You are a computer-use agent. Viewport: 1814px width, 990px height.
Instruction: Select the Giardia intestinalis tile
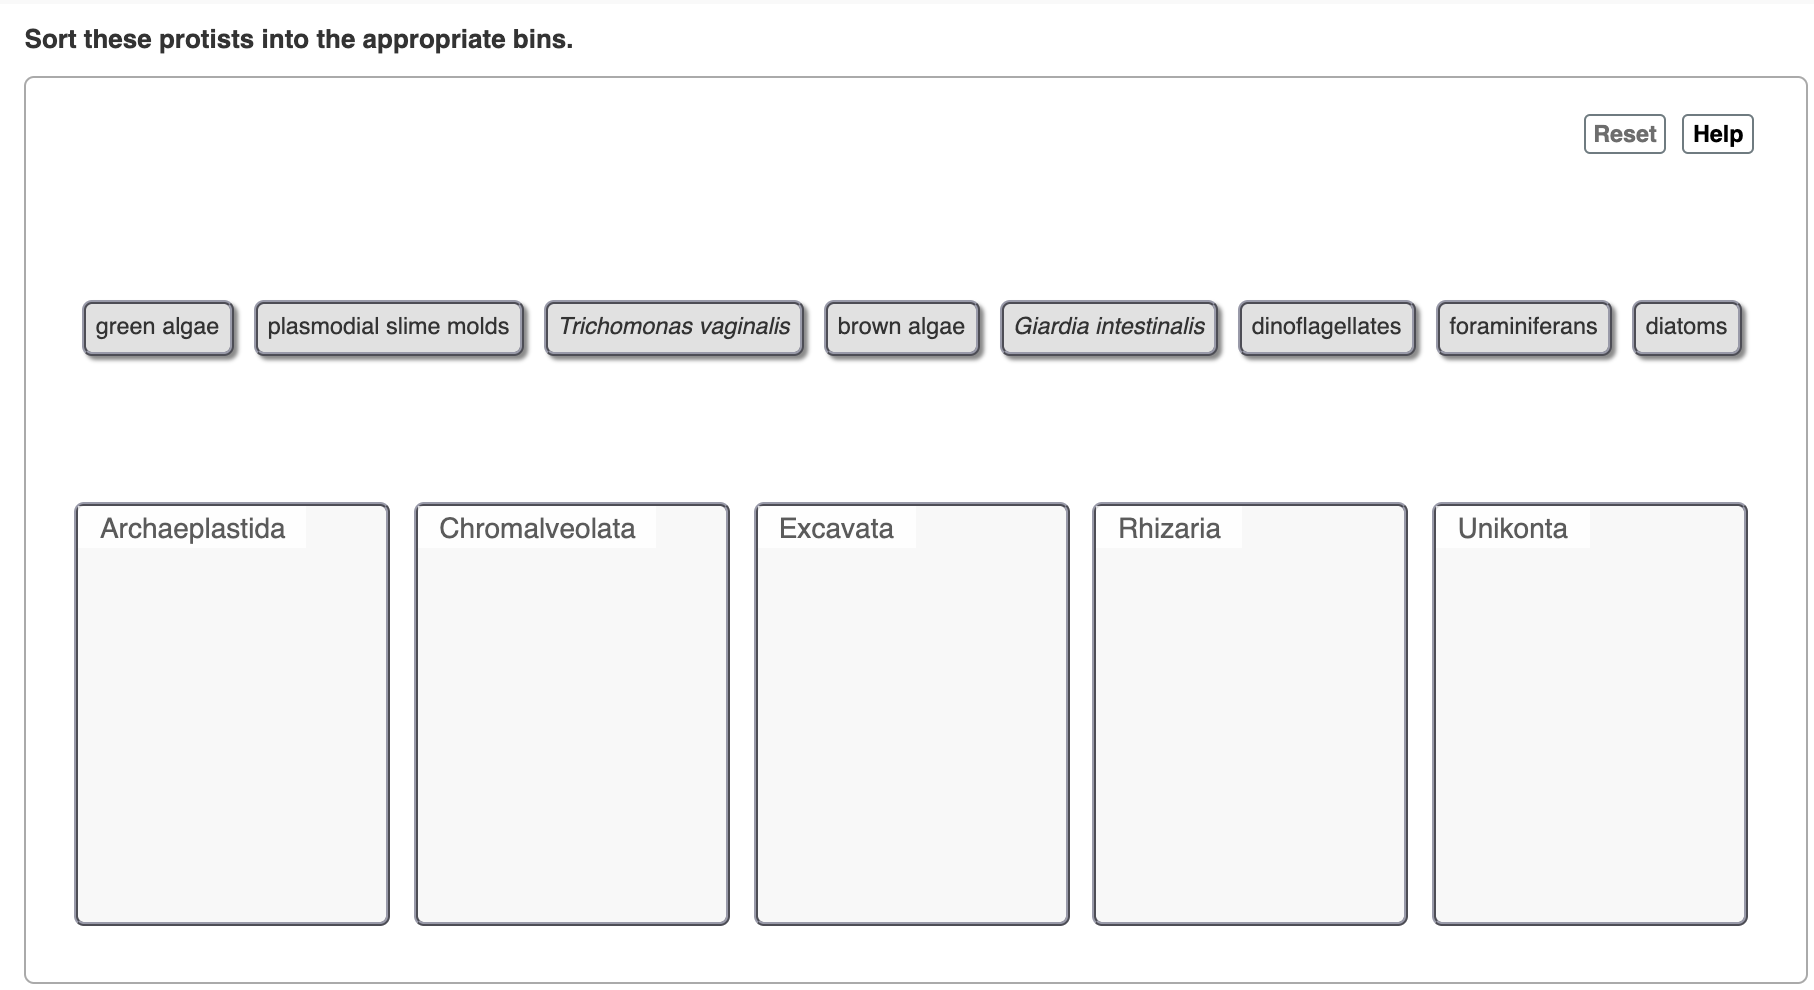click(x=1109, y=326)
